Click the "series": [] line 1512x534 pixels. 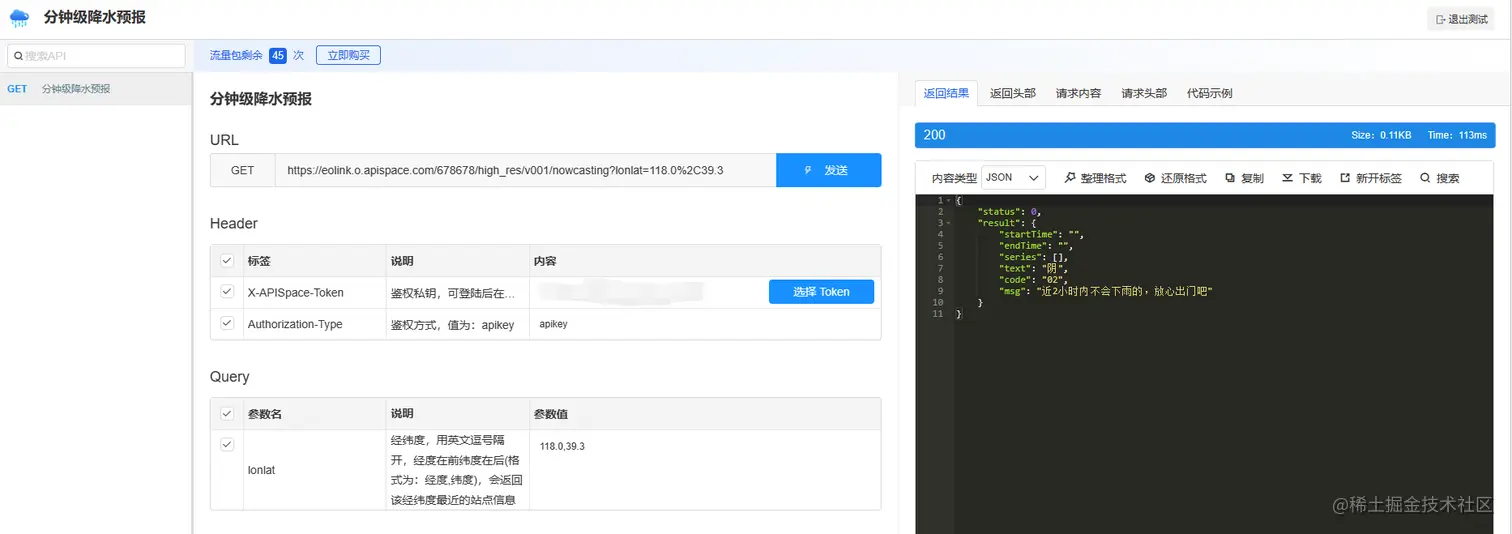[x=1035, y=257]
